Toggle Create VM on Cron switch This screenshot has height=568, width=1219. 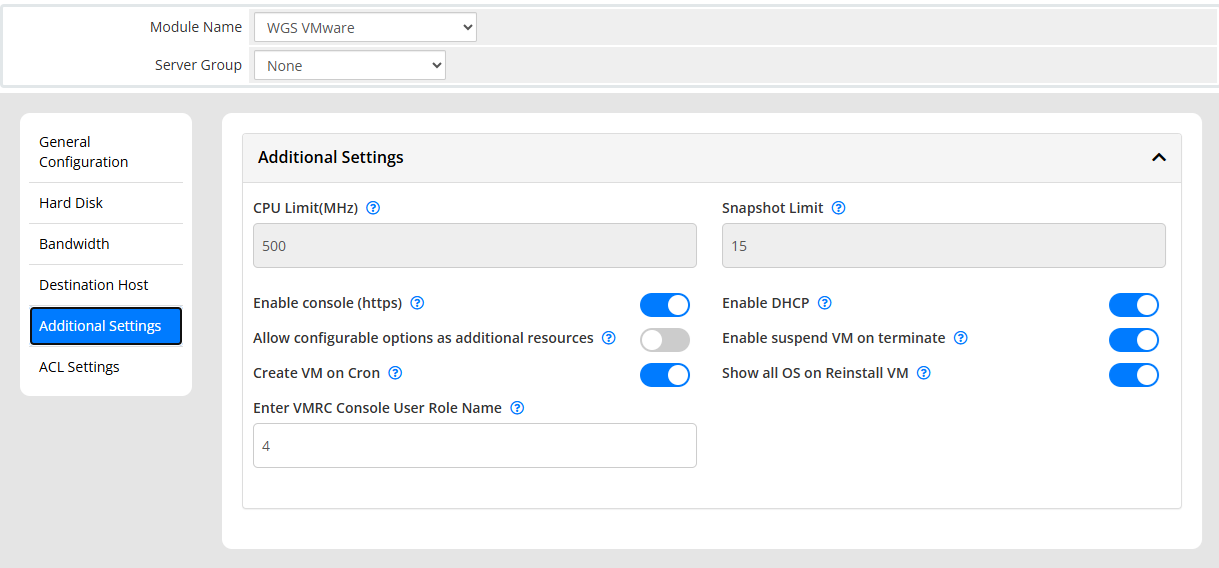(x=665, y=375)
